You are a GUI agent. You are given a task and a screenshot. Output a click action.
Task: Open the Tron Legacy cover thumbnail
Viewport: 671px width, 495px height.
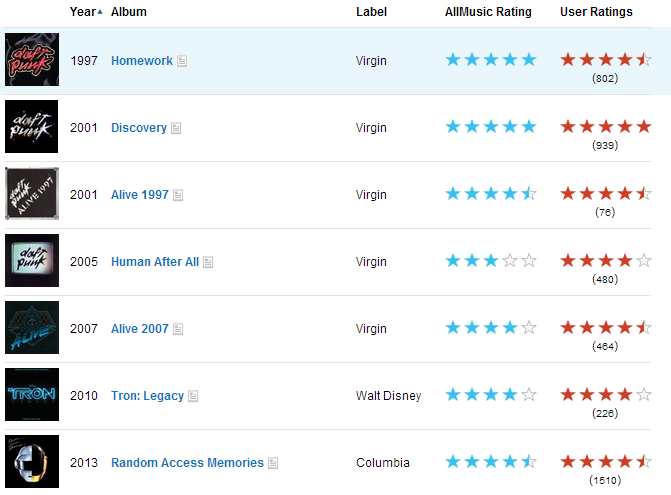pos(32,394)
